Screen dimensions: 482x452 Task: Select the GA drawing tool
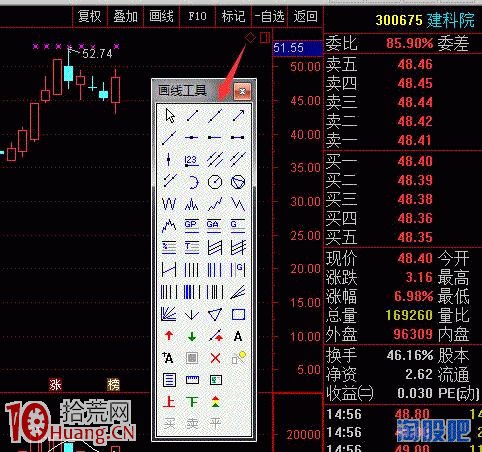pyautogui.click(x=214, y=226)
